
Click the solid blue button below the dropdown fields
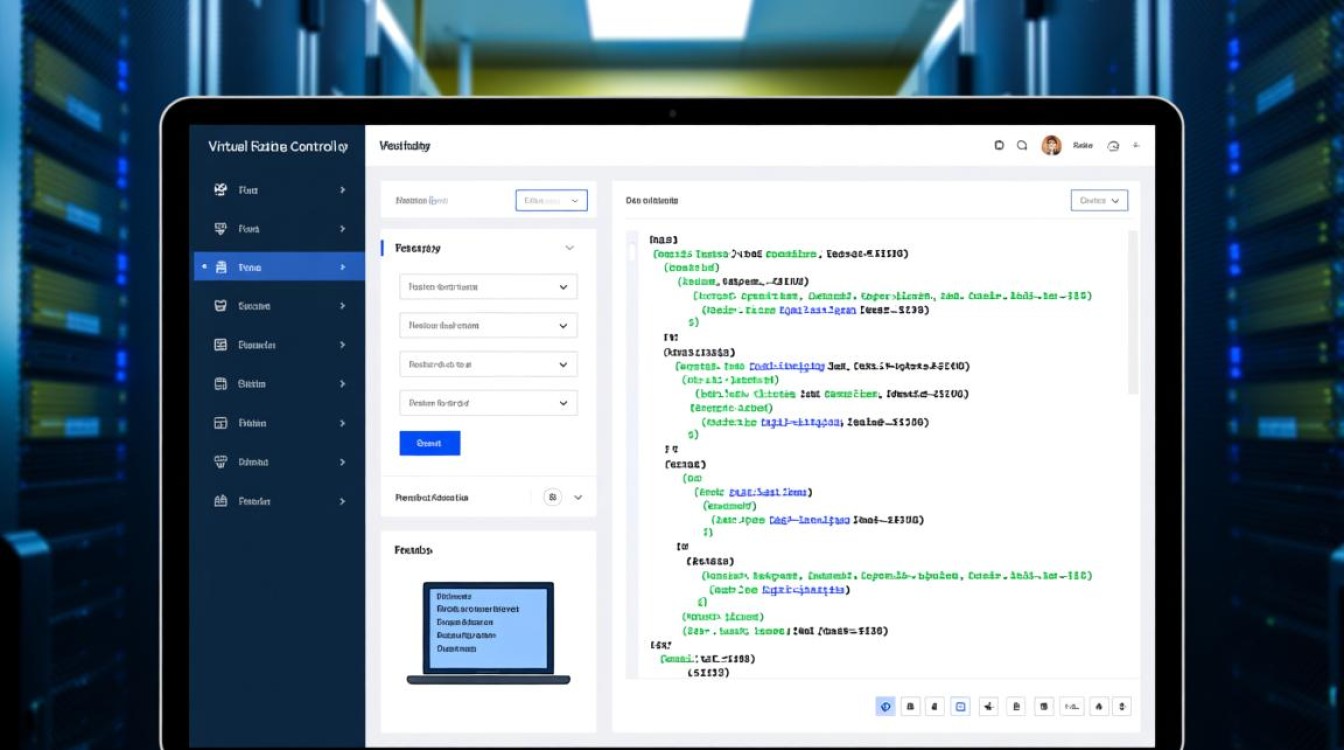pyautogui.click(x=429, y=443)
